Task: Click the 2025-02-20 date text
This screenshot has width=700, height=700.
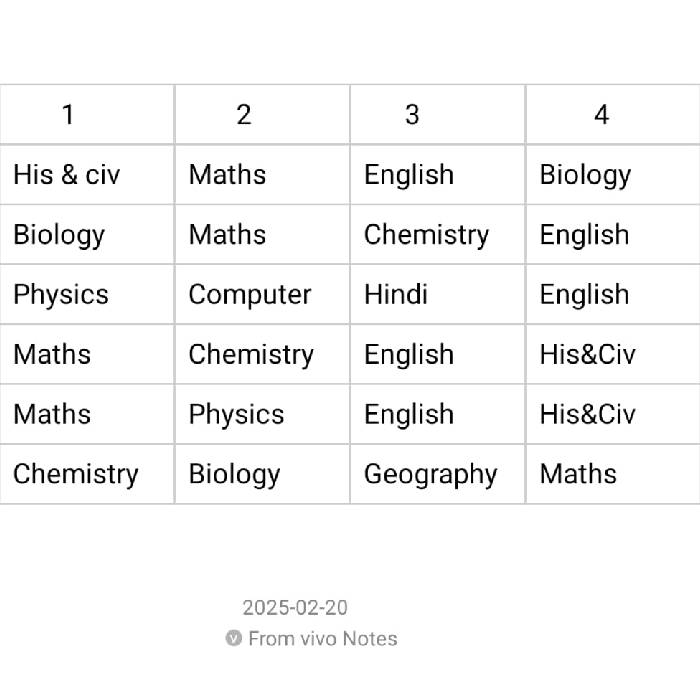Action: (x=295, y=608)
